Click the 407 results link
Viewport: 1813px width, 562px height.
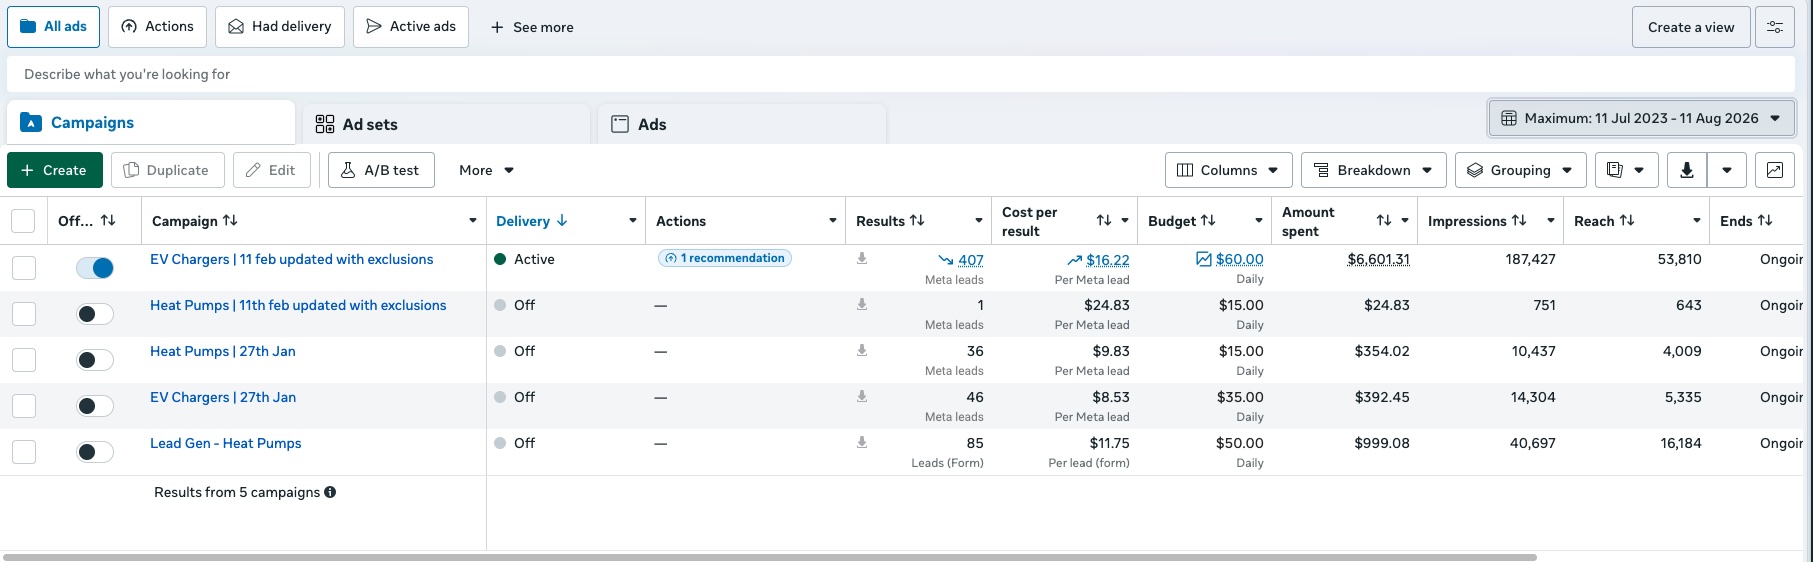(x=970, y=260)
